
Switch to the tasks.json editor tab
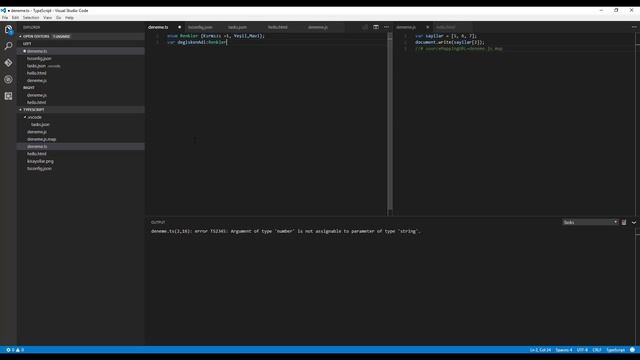pos(238,27)
